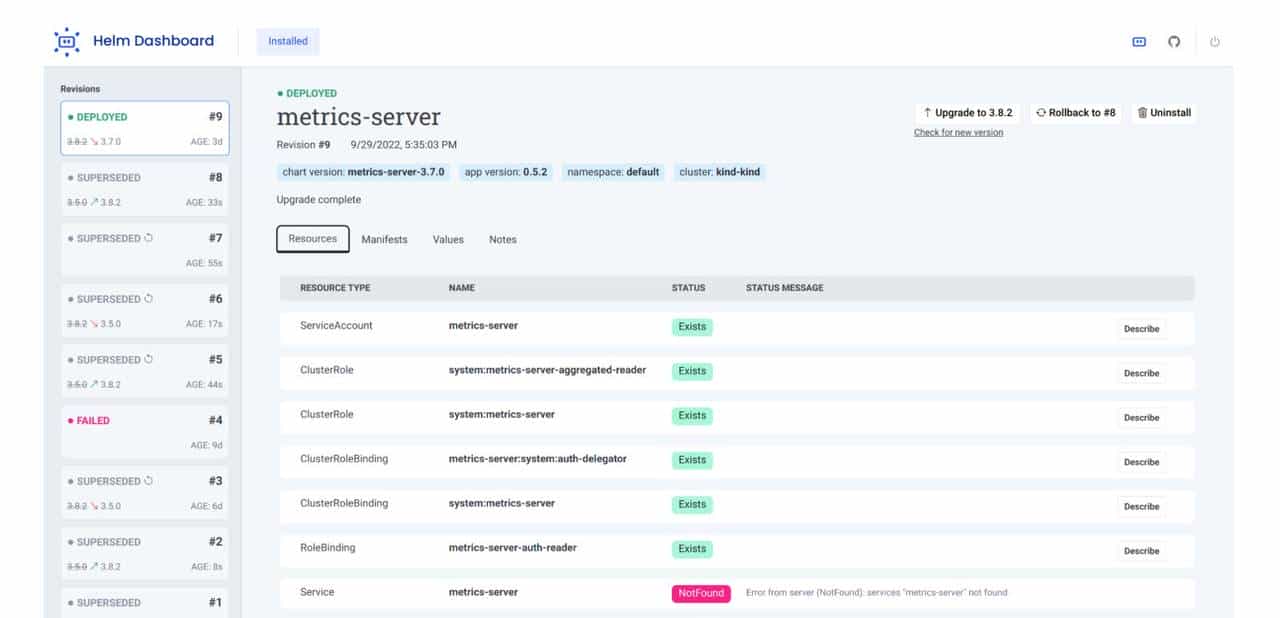
Task: Describe ClusterRole system:metrics-server-aggregated-reader
Action: click(1140, 373)
